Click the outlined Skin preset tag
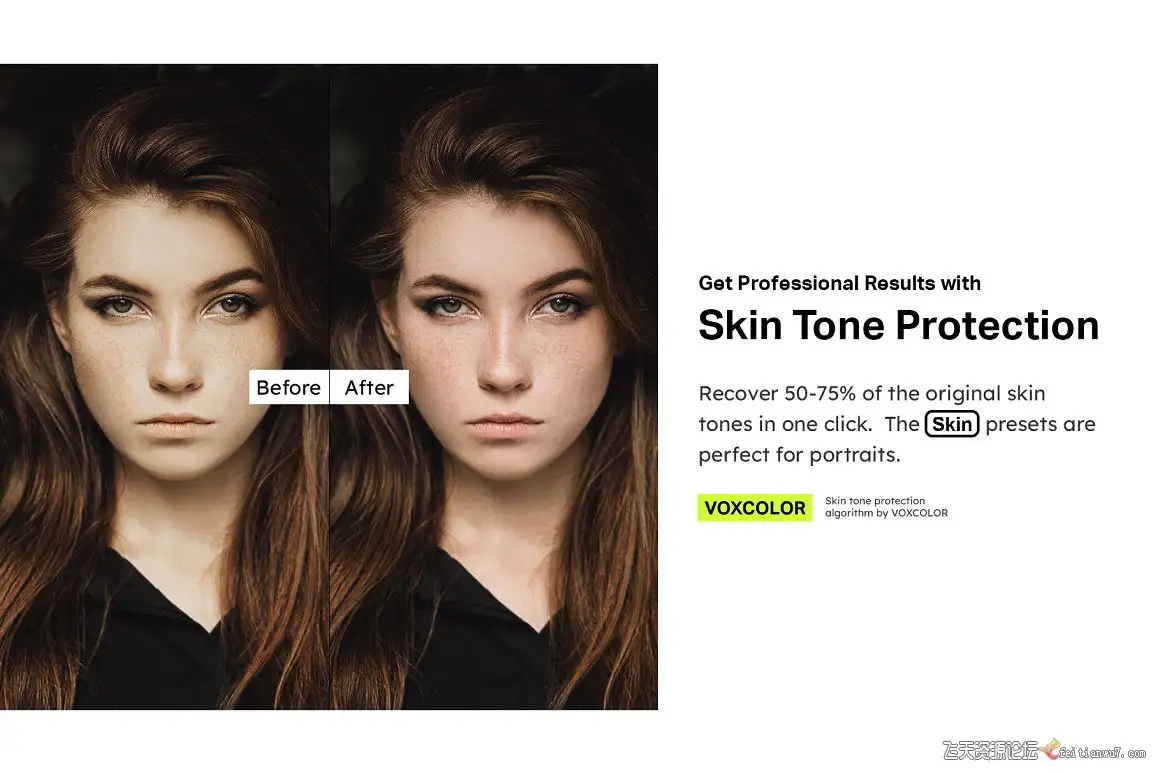1160x774 pixels. [x=952, y=424]
